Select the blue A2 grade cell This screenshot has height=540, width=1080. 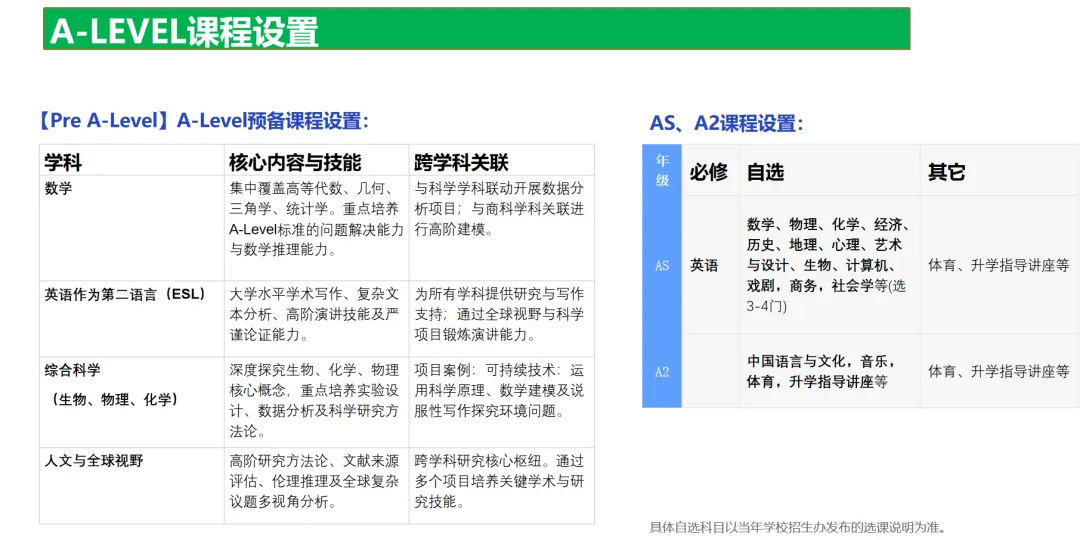pyautogui.click(x=662, y=372)
